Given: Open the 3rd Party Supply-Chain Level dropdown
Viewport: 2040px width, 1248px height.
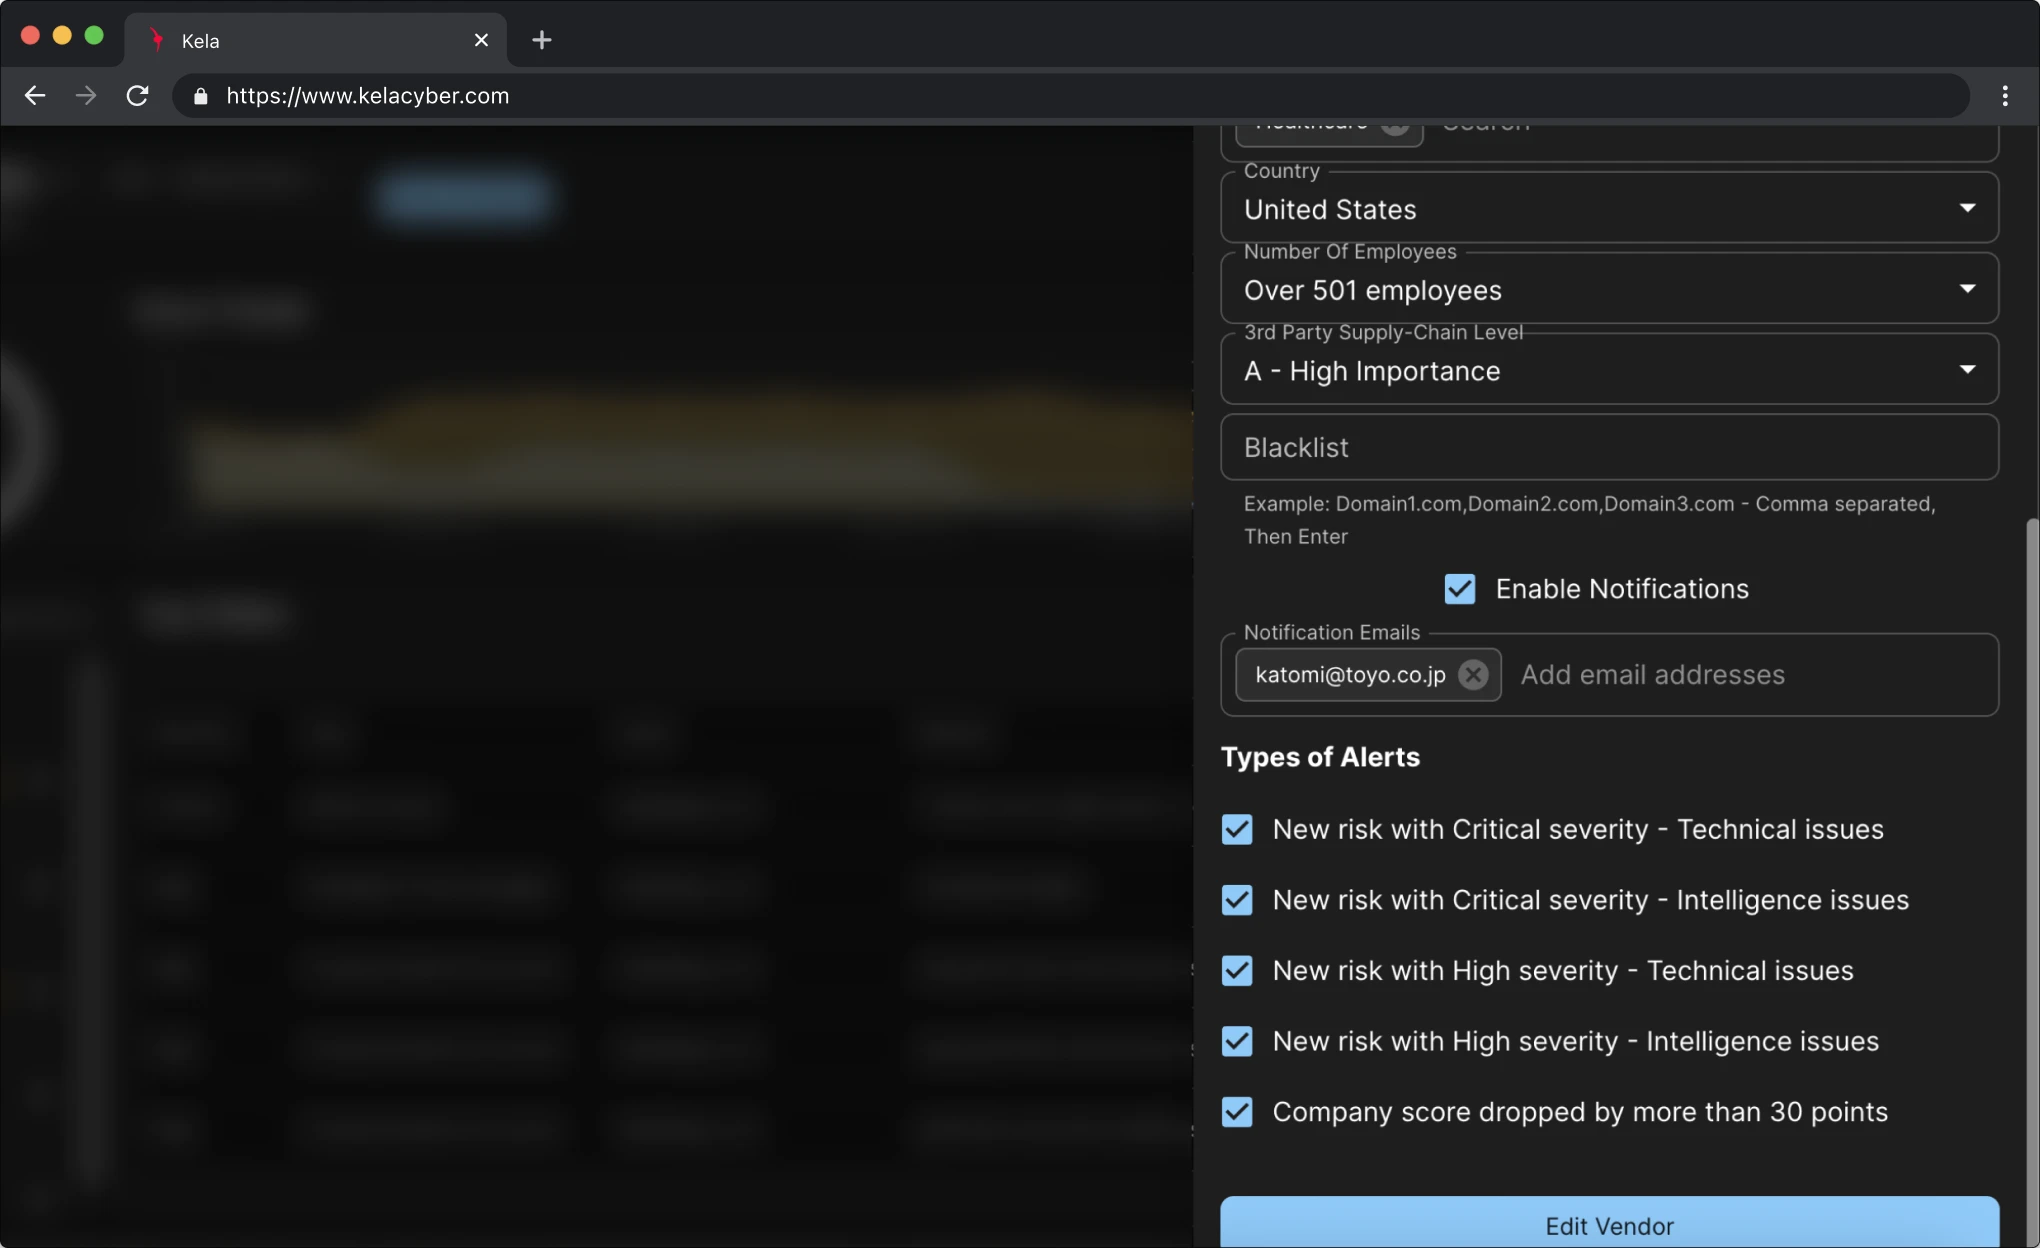Looking at the screenshot, I should pyautogui.click(x=1609, y=370).
